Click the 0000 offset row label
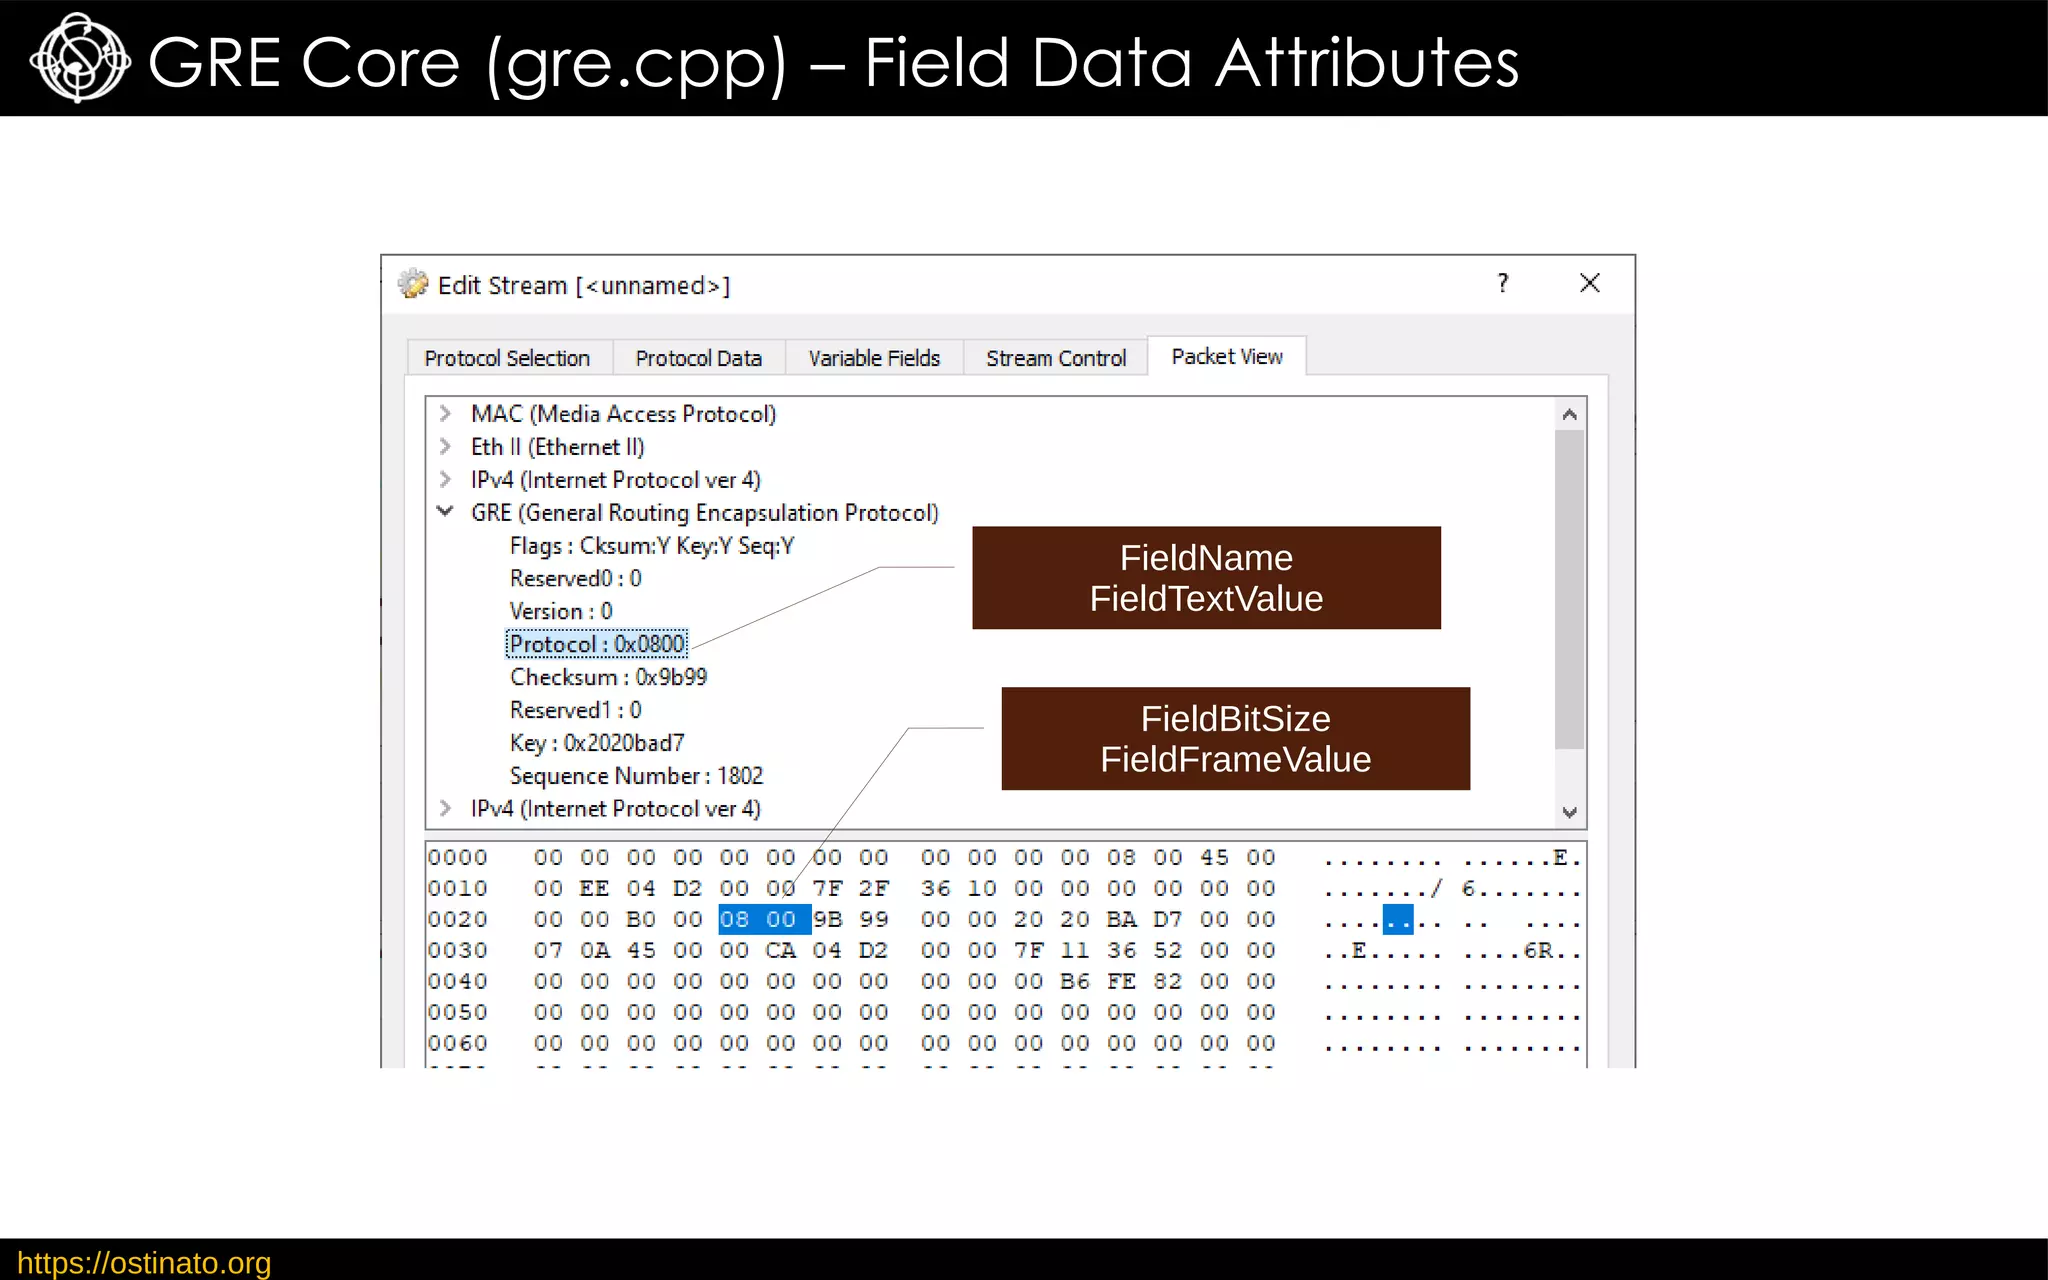Image resolution: width=2048 pixels, height=1280 pixels. pos(458,857)
